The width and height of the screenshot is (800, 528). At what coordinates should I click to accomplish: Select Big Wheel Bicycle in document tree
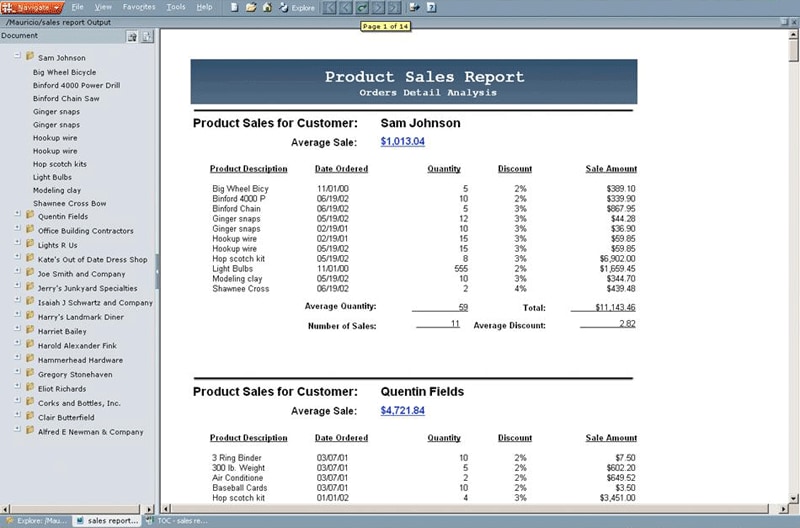click(64, 72)
